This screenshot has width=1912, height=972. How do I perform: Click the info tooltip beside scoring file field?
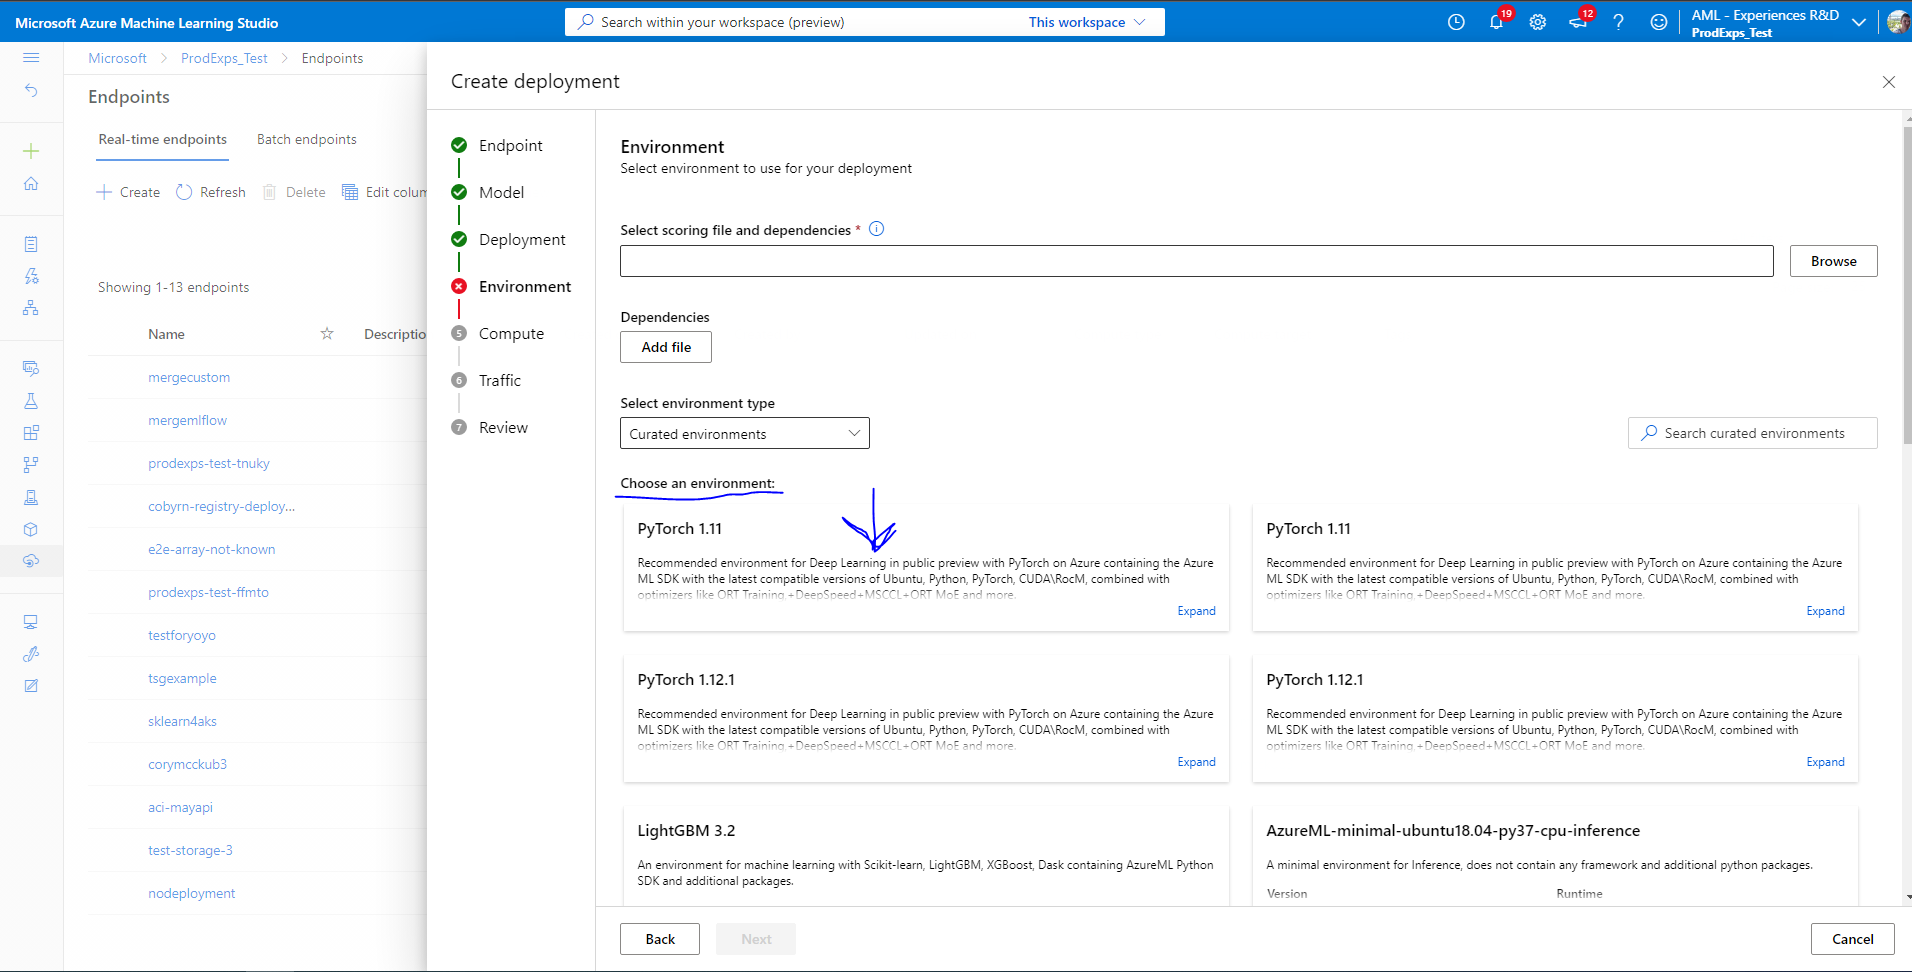click(x=876, y=228)
